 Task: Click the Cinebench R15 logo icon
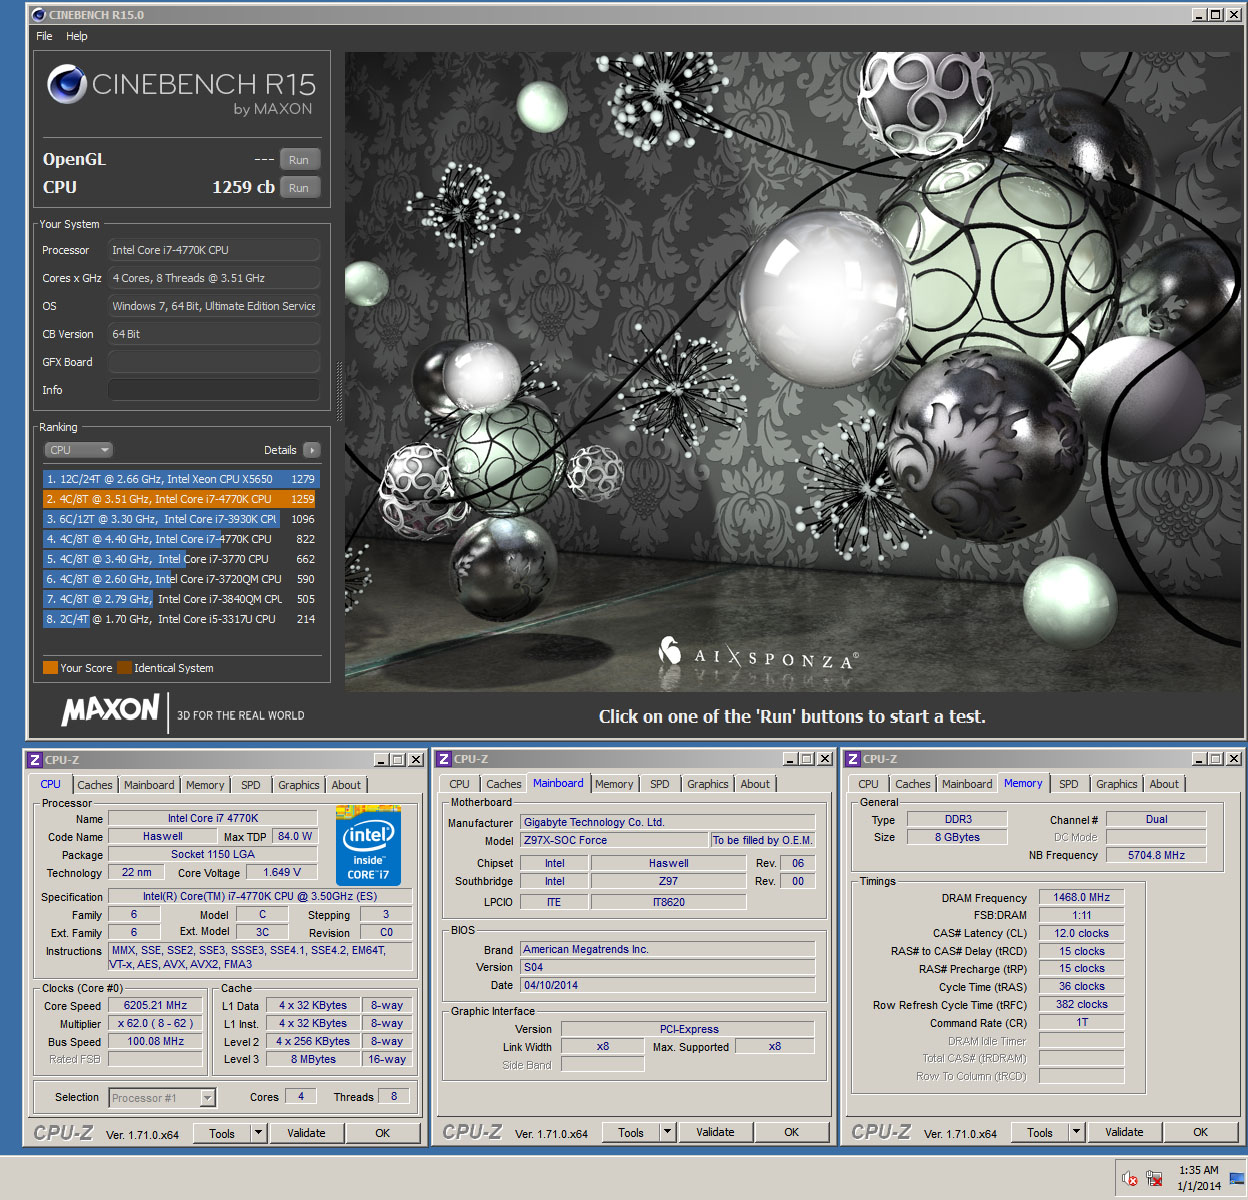pos(66,85)
